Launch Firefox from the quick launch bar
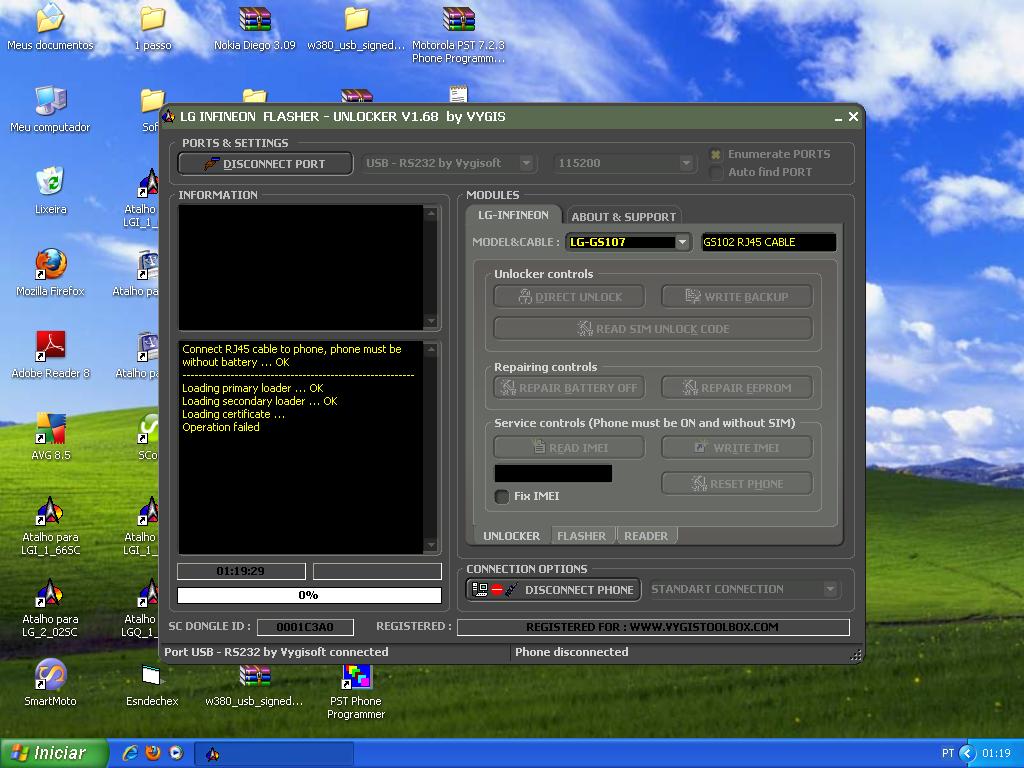The width and height of the screenshot is (1024, 768). pos(153,753)
